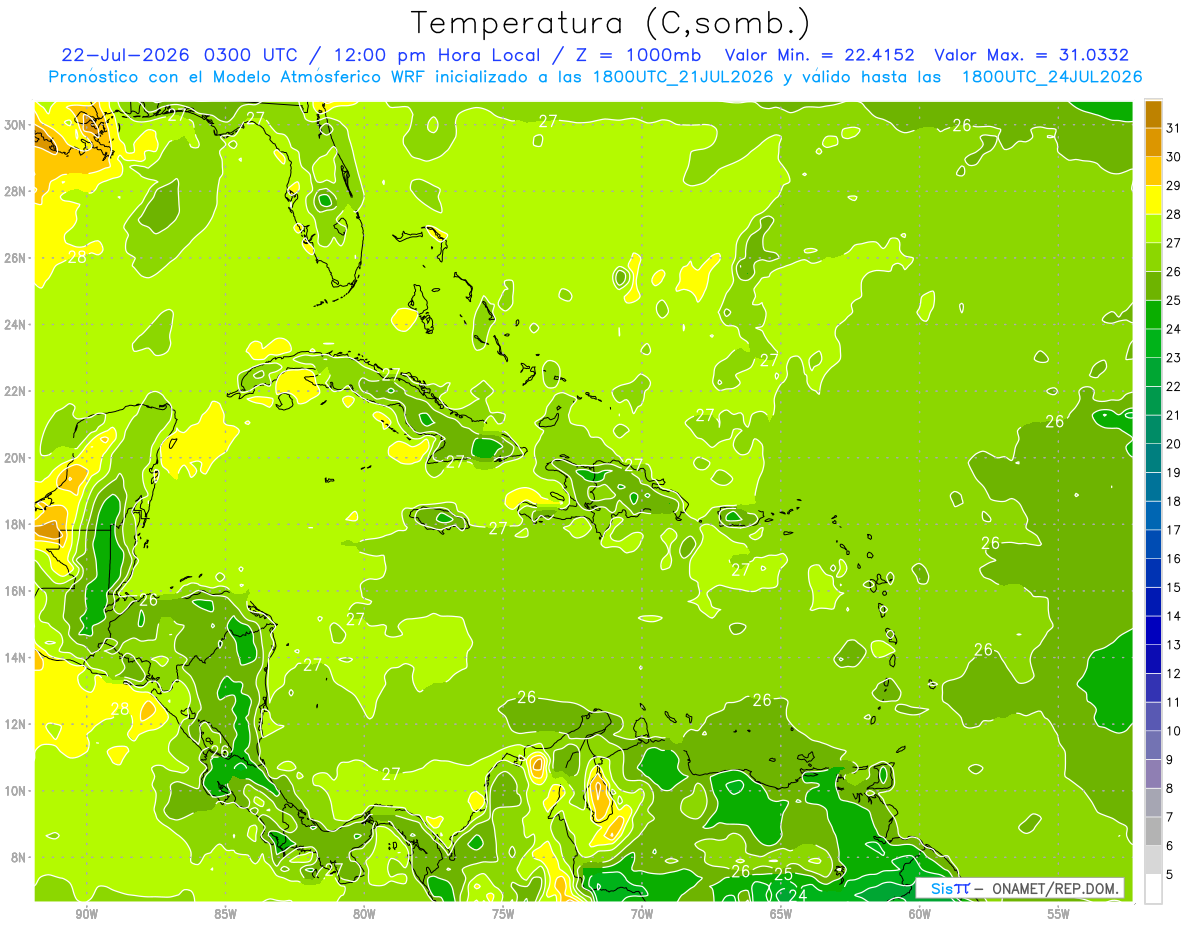Viewport: 1200px width, 927px height.
Task: Pick the teal legend swatch between 19 and 20
Action: point(1153,457)
